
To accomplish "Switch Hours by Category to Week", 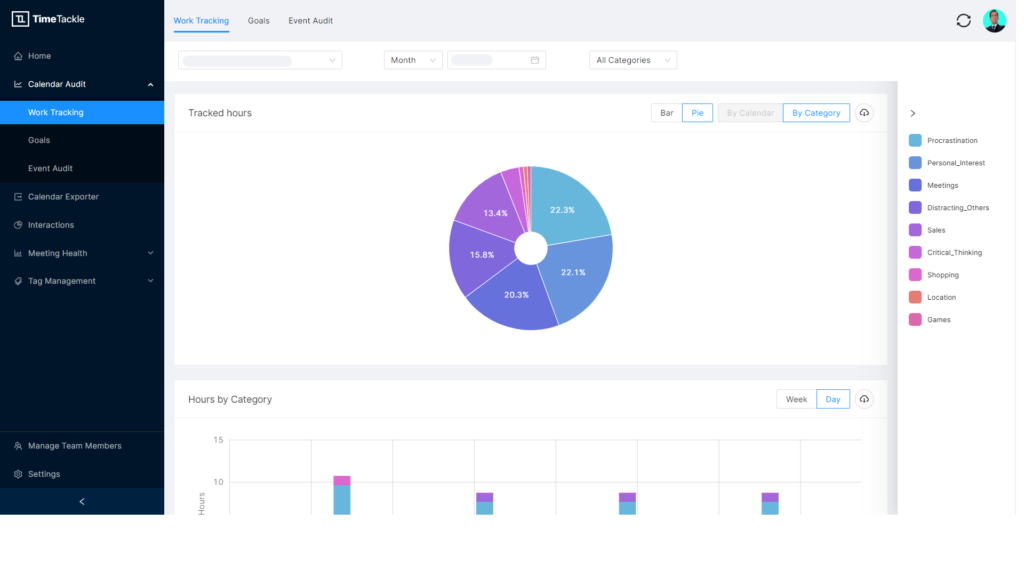I will (796, 399).
